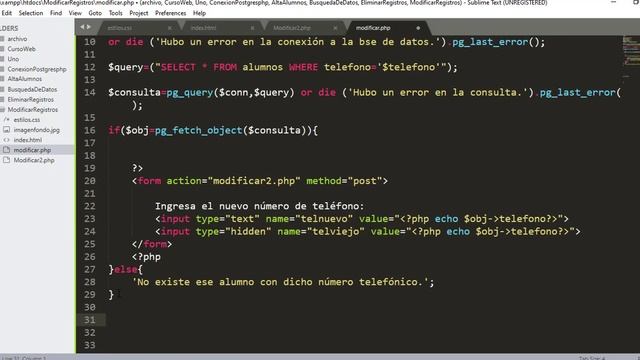The width and height of the screenshot is (640, 360).
Task: Click on pg_fetch_object in line 16
Action: pyautogui.click(x=198, y=130)
